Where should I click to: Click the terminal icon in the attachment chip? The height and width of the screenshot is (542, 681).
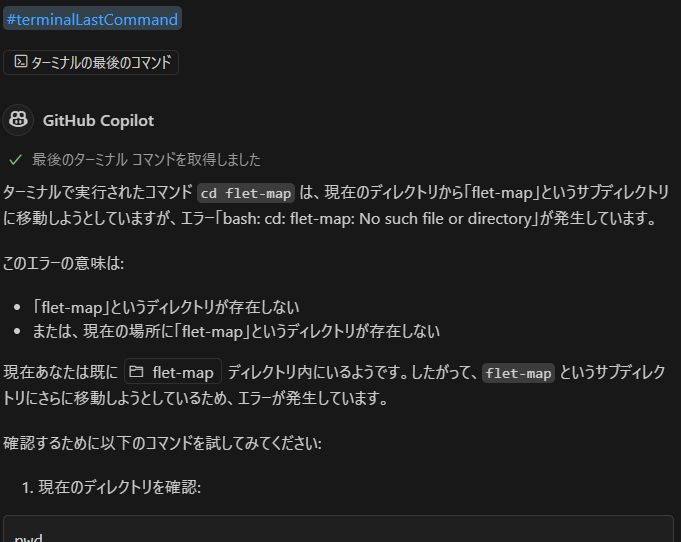[20, 62]
